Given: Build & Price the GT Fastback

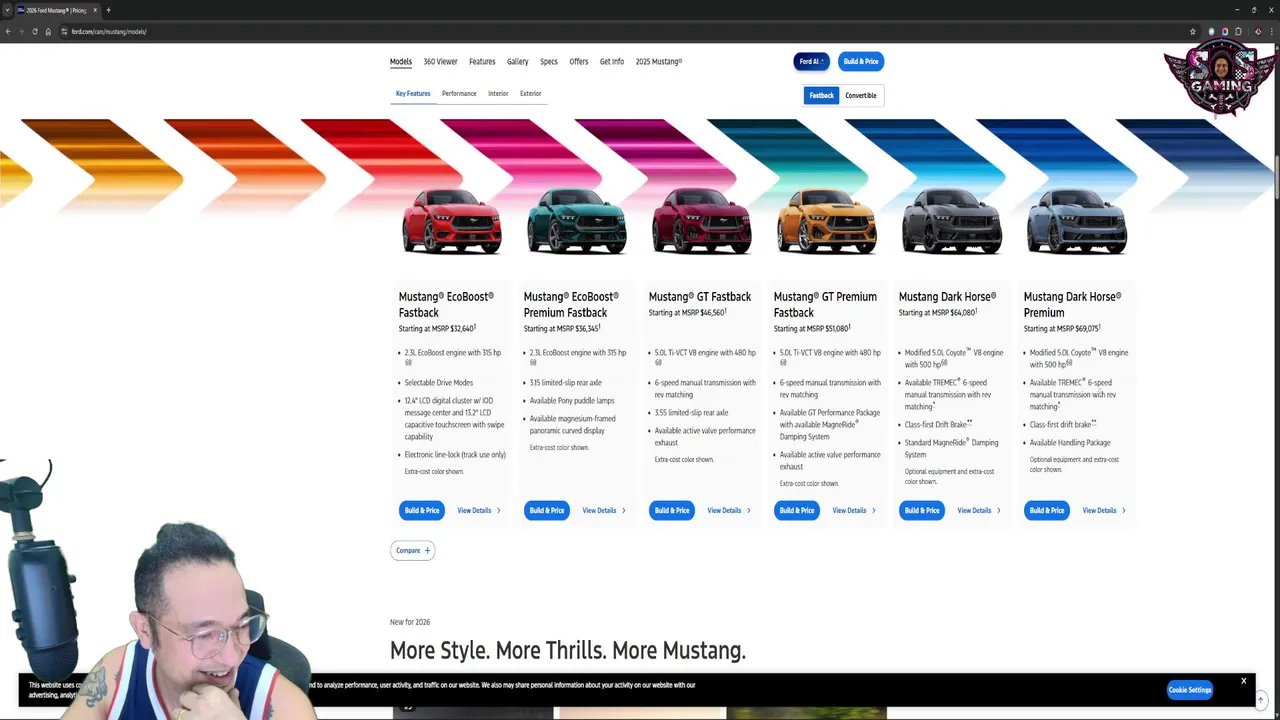Looking at the screenshot, I should pos(672,510).
